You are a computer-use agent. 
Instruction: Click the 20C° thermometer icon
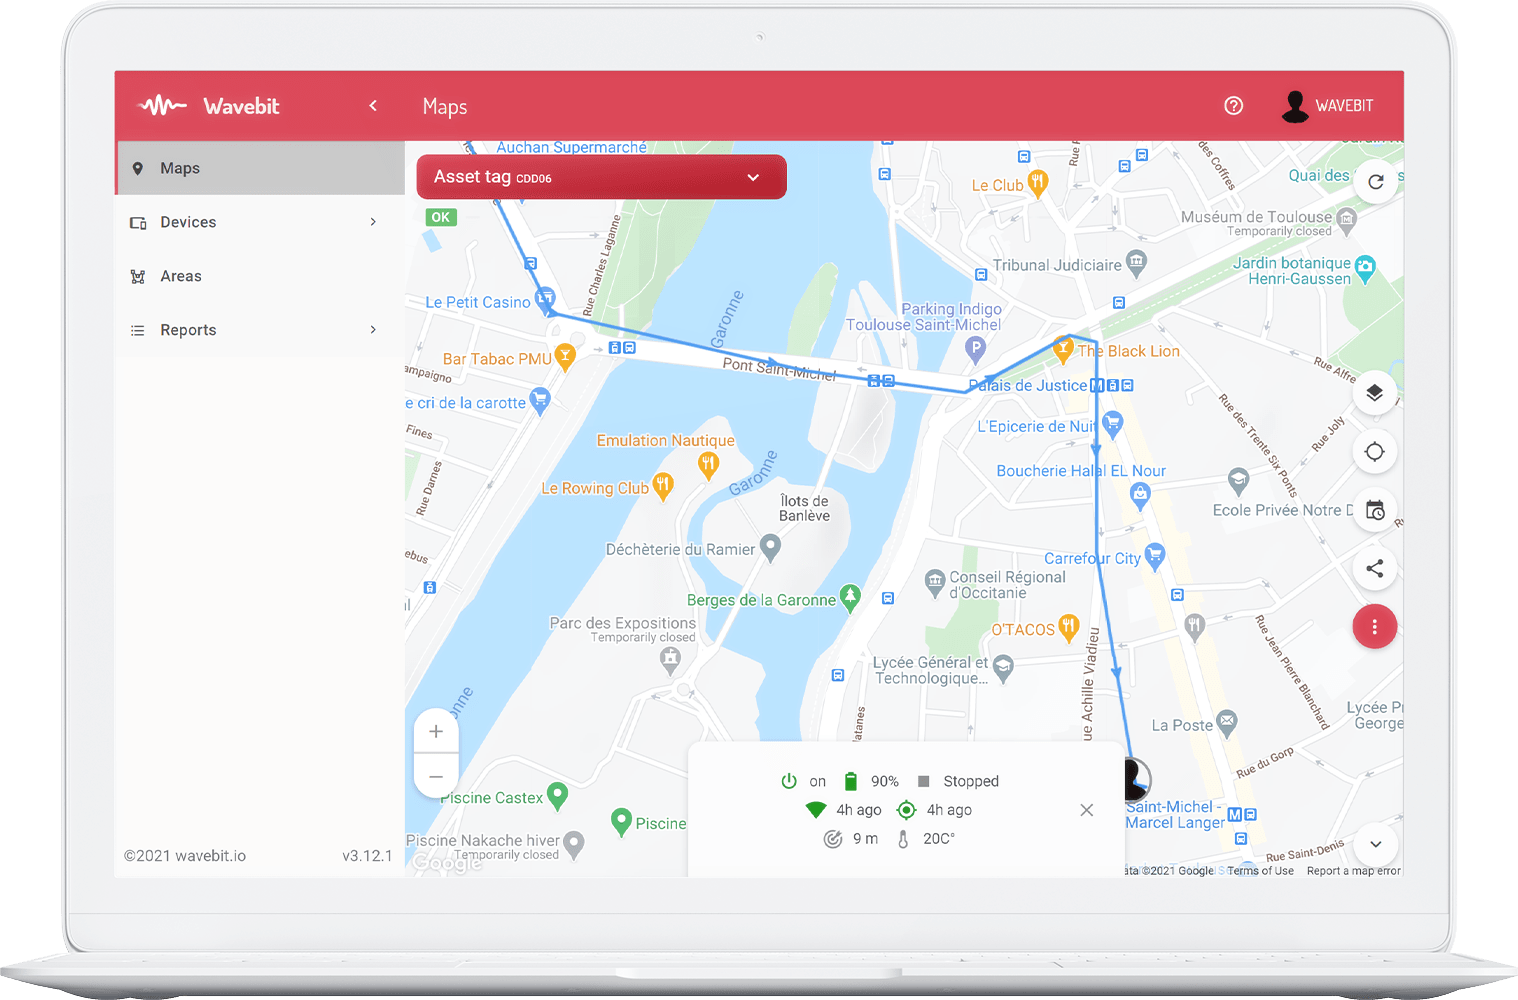pos(903,839)
